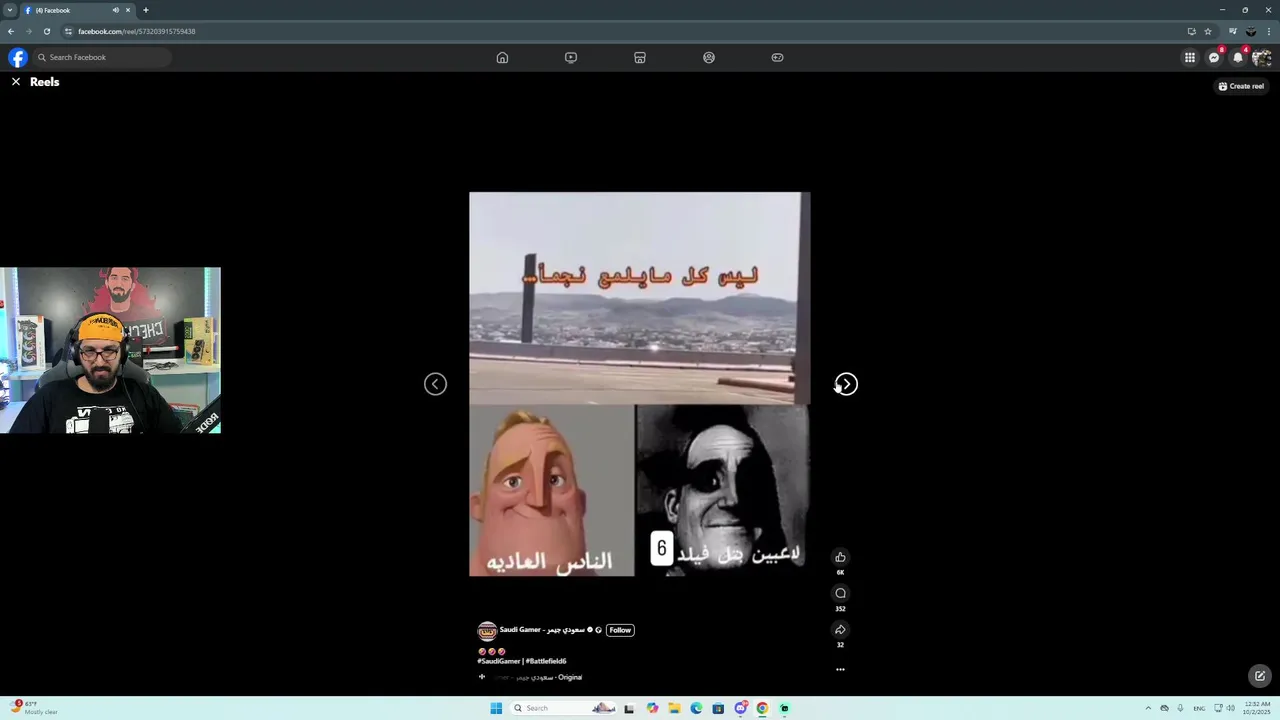Viewport: 1280px width, 720px height.
Task: Open a new browser tab
Action: pos(146,10)
